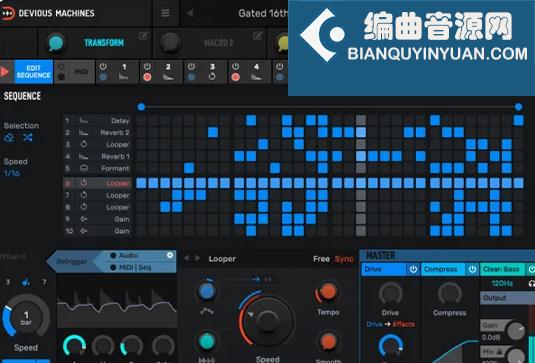Screen dimensions: 535x363
Task: Switch to the MIDI tab
Action: tap(74, 72)
